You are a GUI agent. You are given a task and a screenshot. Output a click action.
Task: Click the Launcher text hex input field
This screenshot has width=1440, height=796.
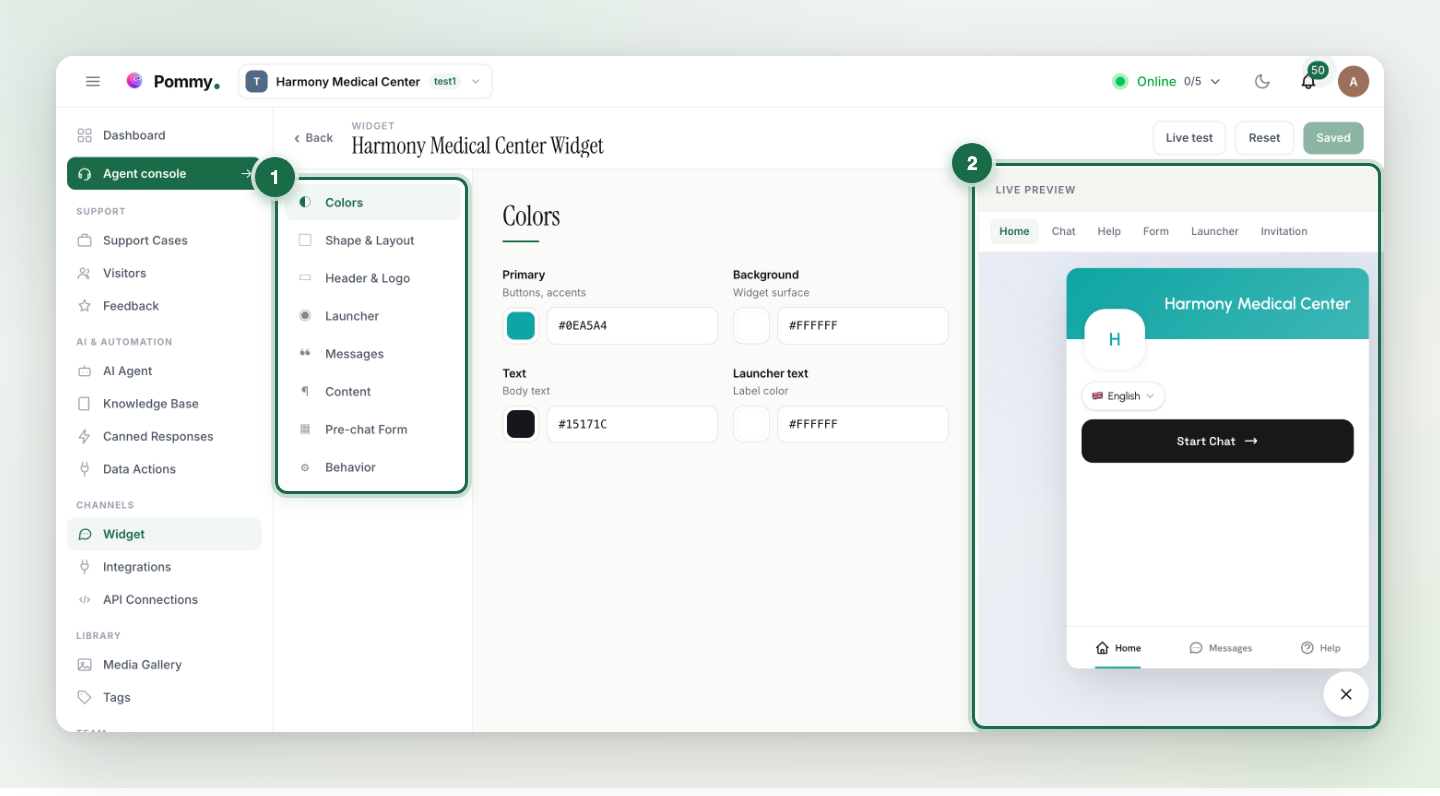click(863, 424)
